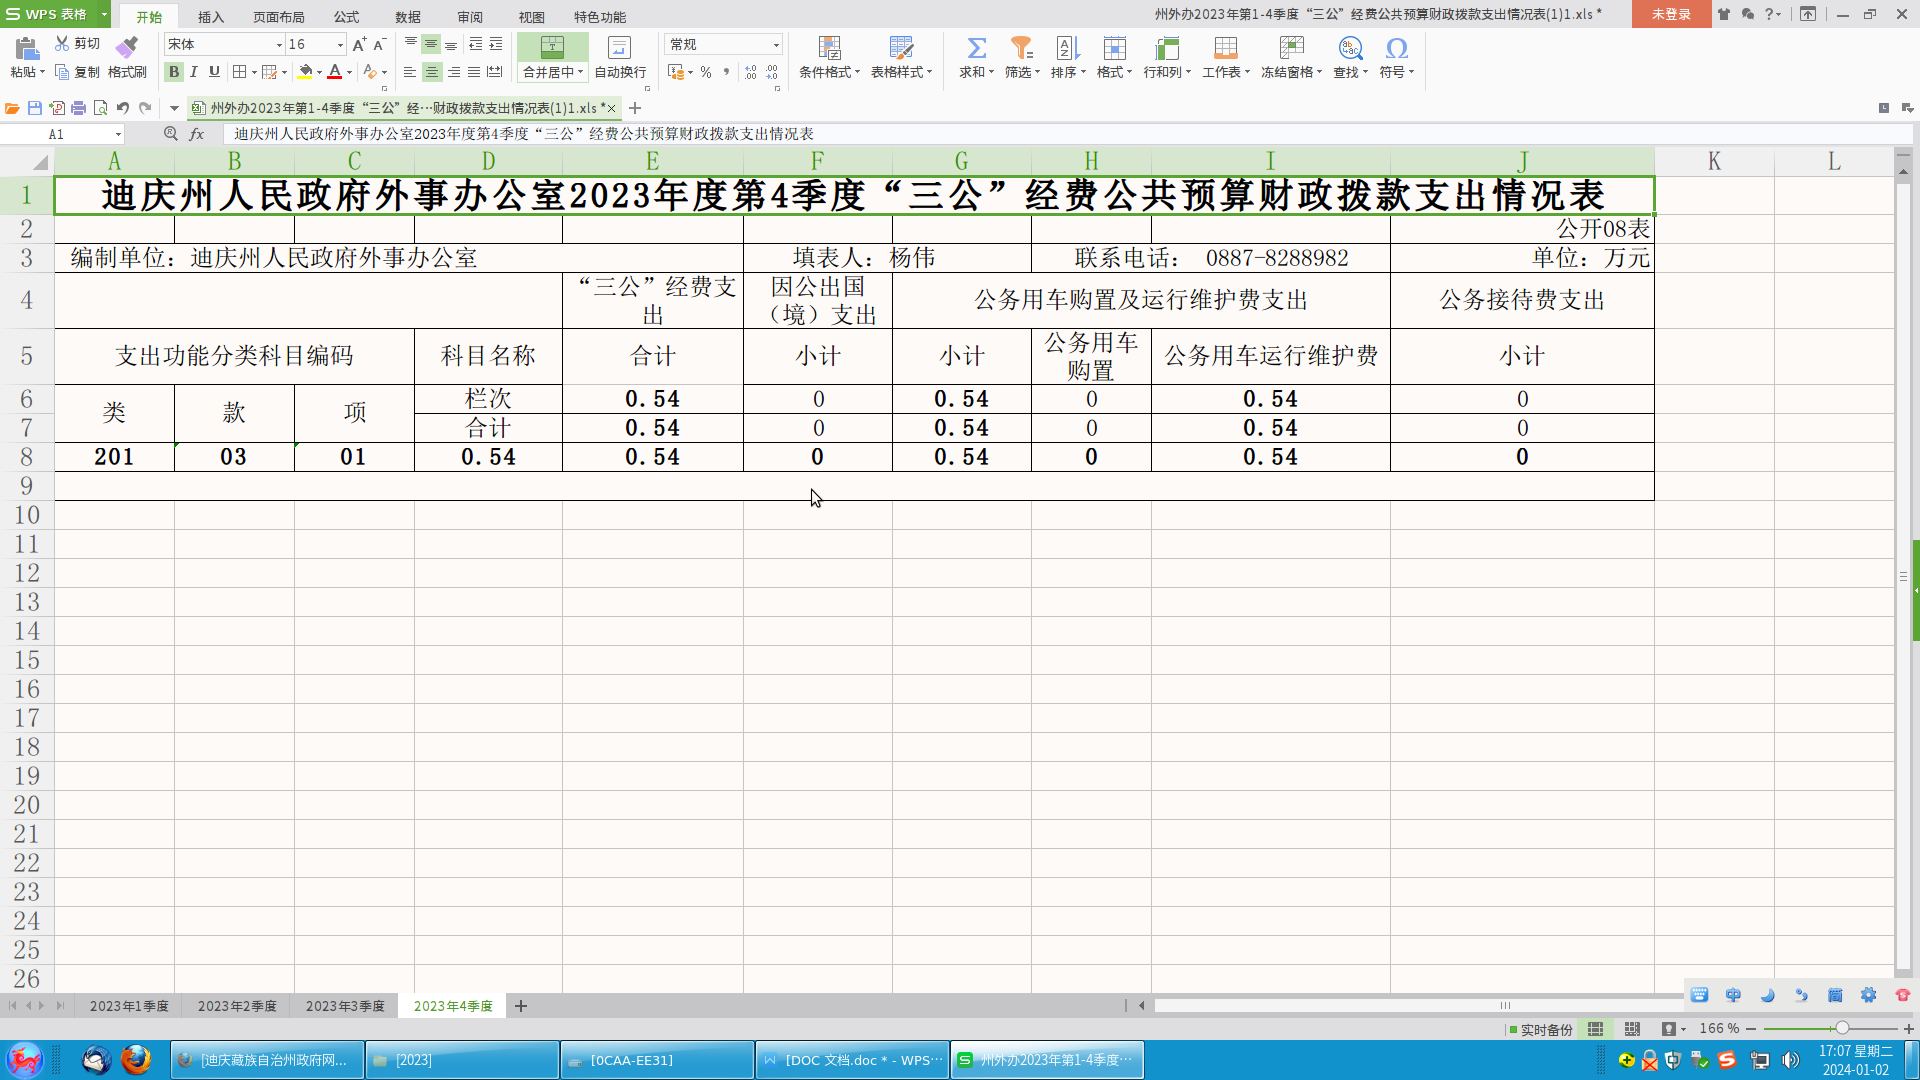1920x1080 pixels.
Task: Switch to the 插入 ribbon tab
Action: pyautogui.click(x=210, y=17)
